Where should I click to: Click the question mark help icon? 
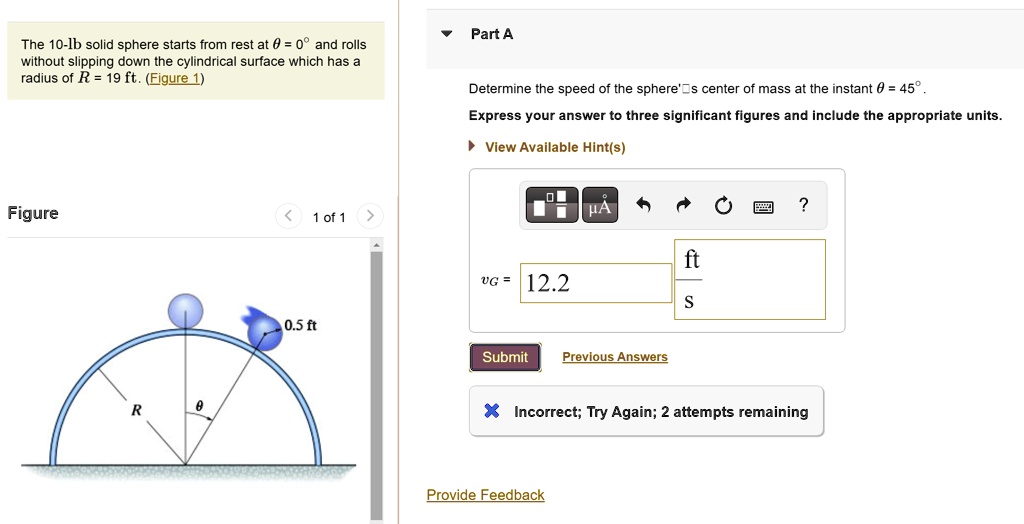(804, 206)
